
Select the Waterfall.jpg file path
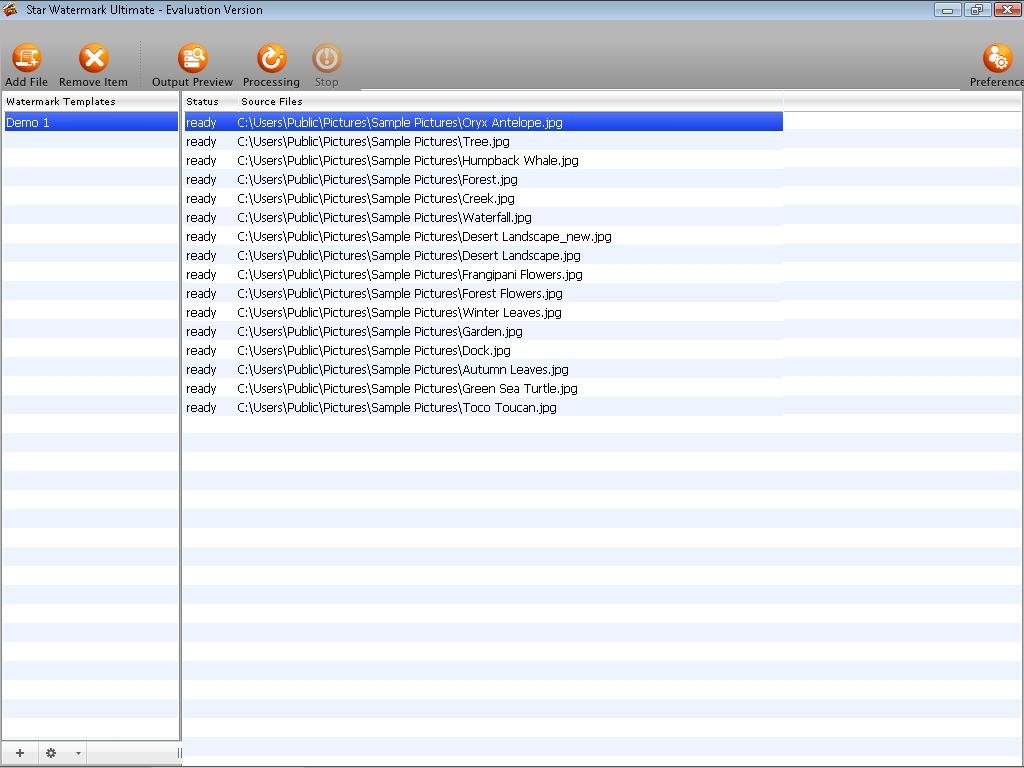(x=384, y=217)
